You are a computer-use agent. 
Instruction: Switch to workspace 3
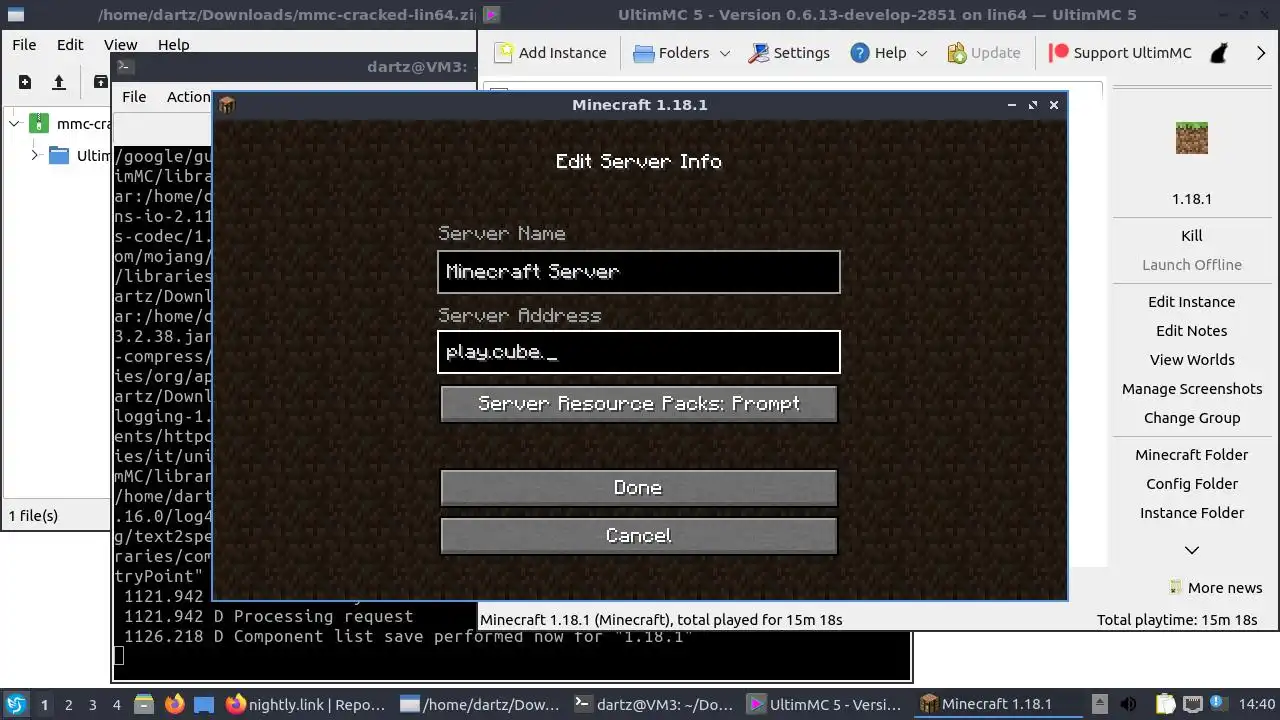click(x=92, y=704)
